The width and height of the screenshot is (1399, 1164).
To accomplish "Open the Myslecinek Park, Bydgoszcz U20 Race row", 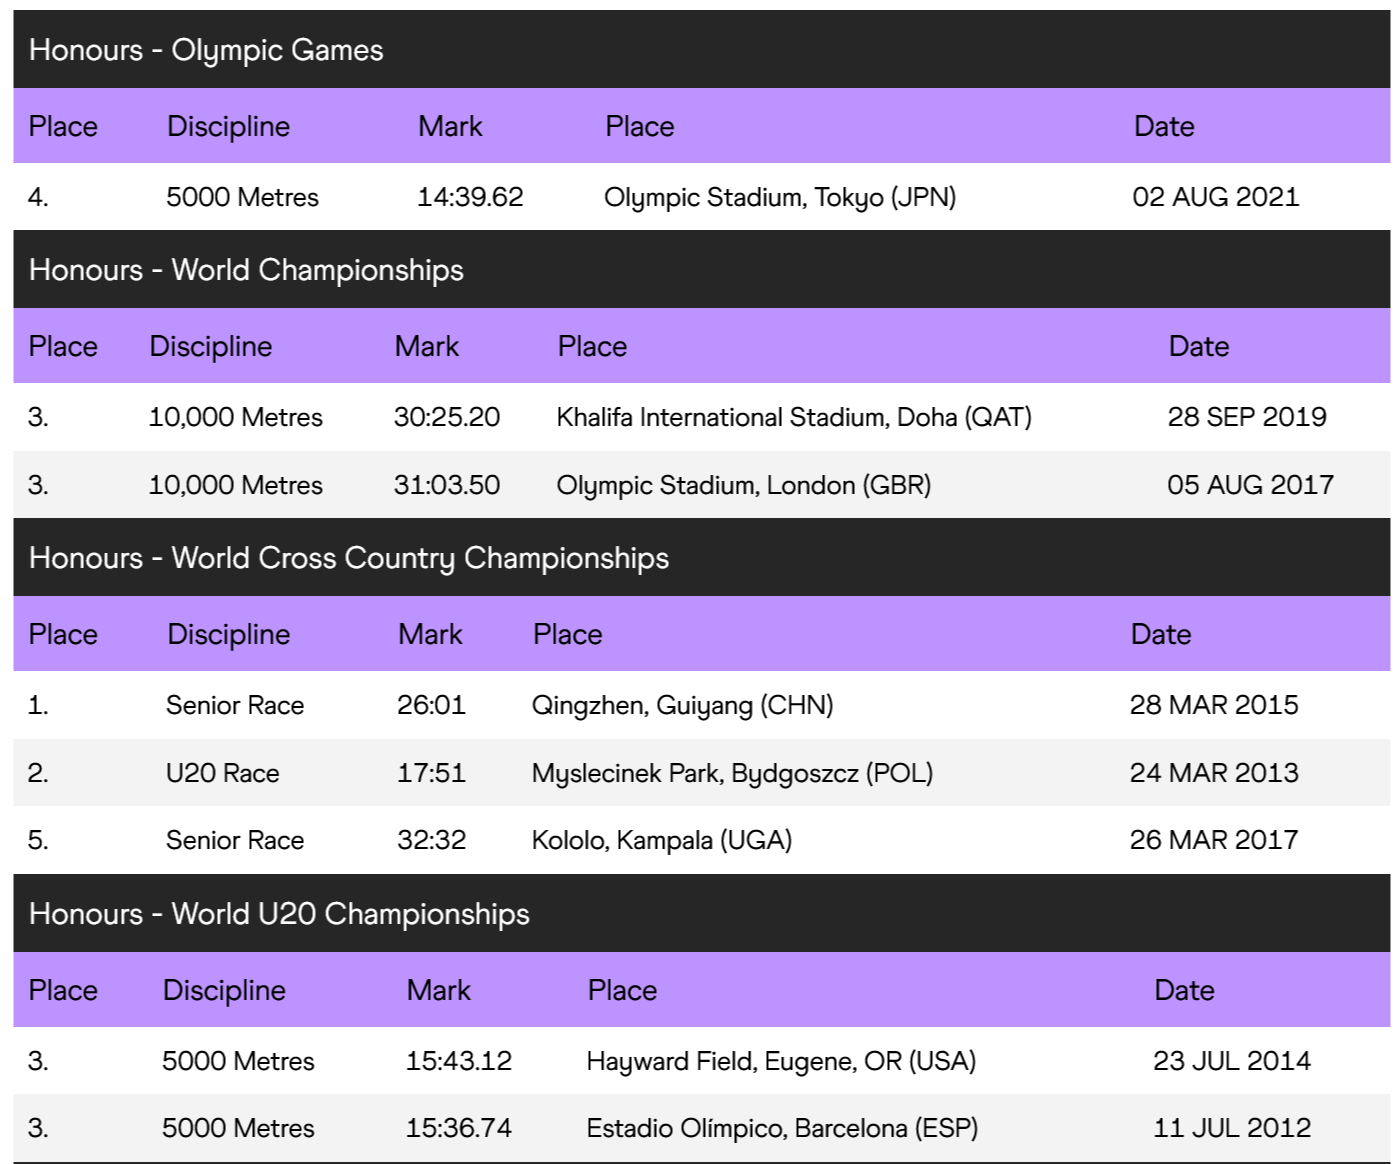I will 701,773.
